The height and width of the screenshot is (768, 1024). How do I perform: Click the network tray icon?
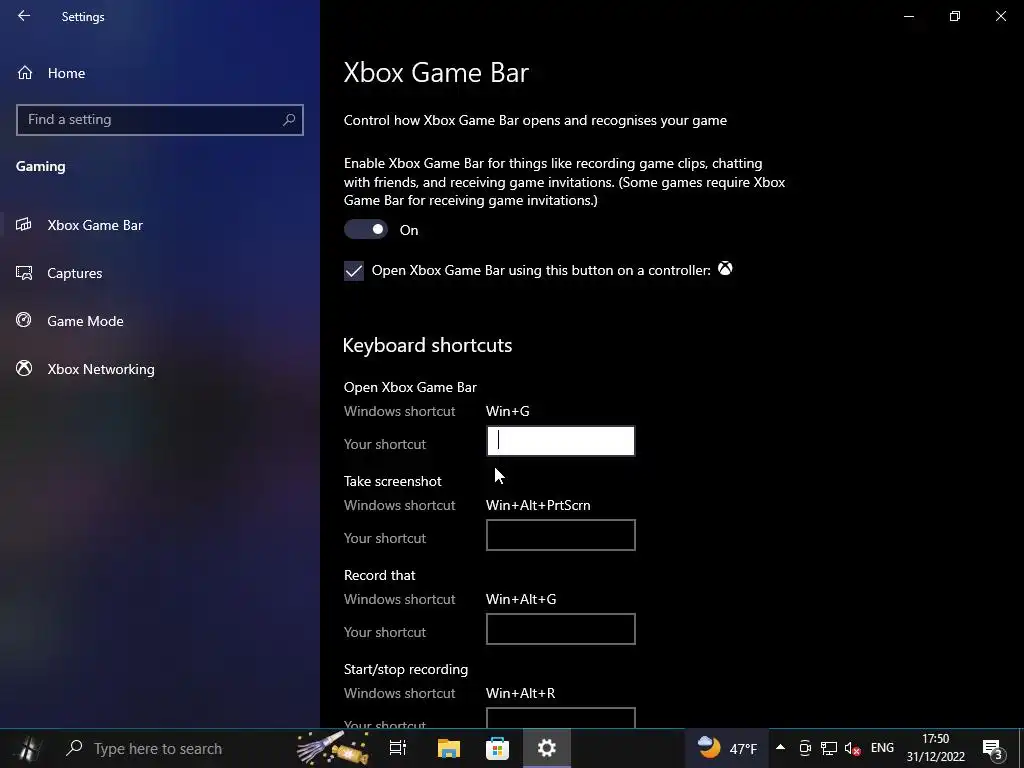point(829,748)
